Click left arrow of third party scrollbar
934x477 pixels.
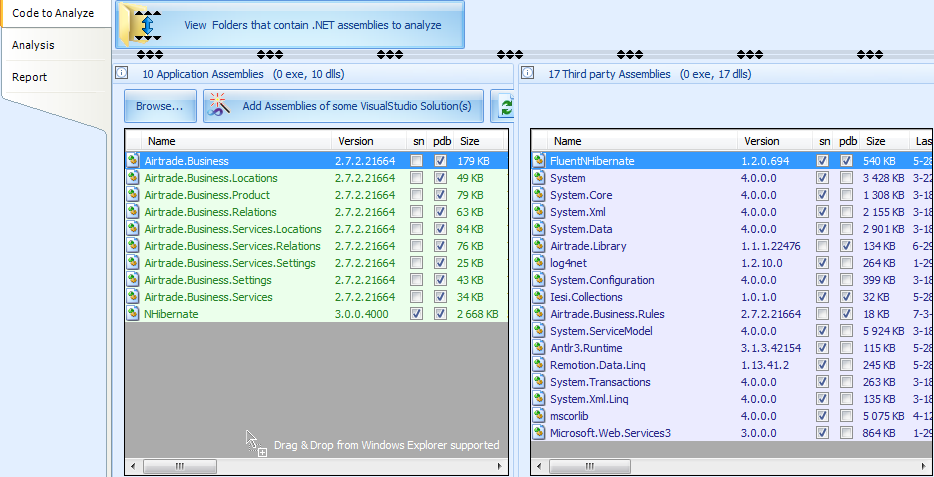point(539,466)
